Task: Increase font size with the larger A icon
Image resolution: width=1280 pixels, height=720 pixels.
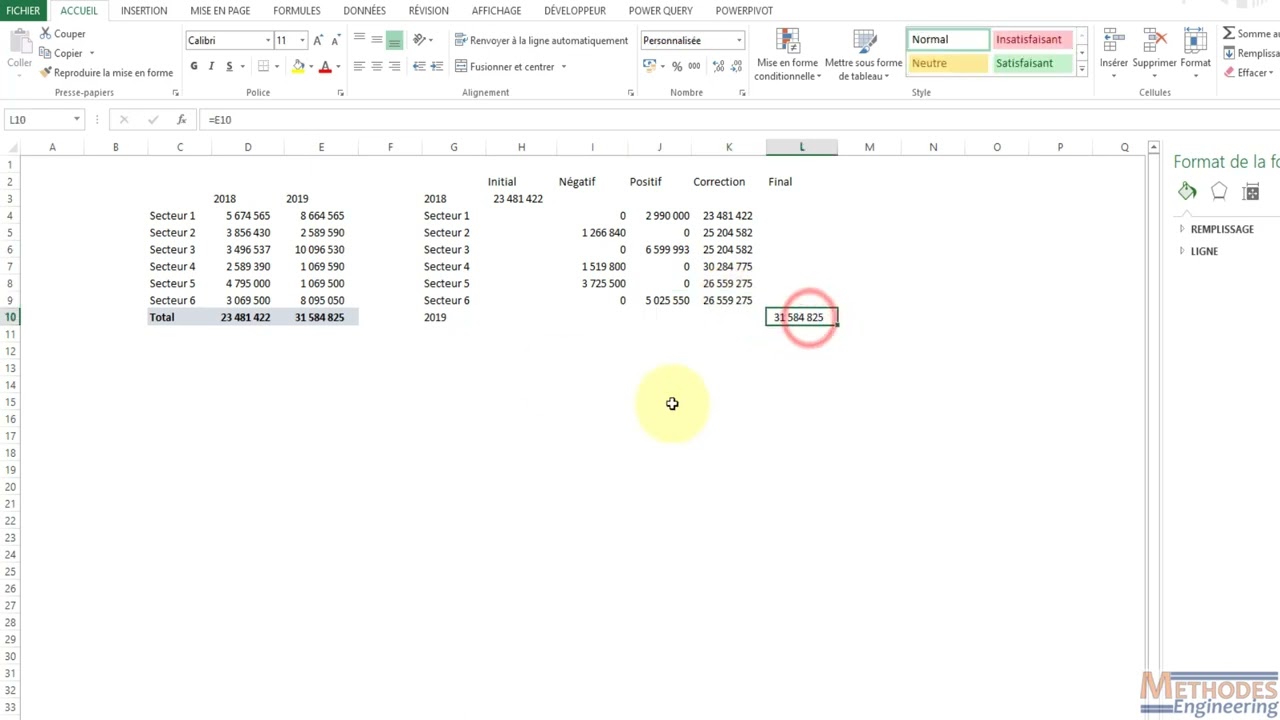Action: 318,40
